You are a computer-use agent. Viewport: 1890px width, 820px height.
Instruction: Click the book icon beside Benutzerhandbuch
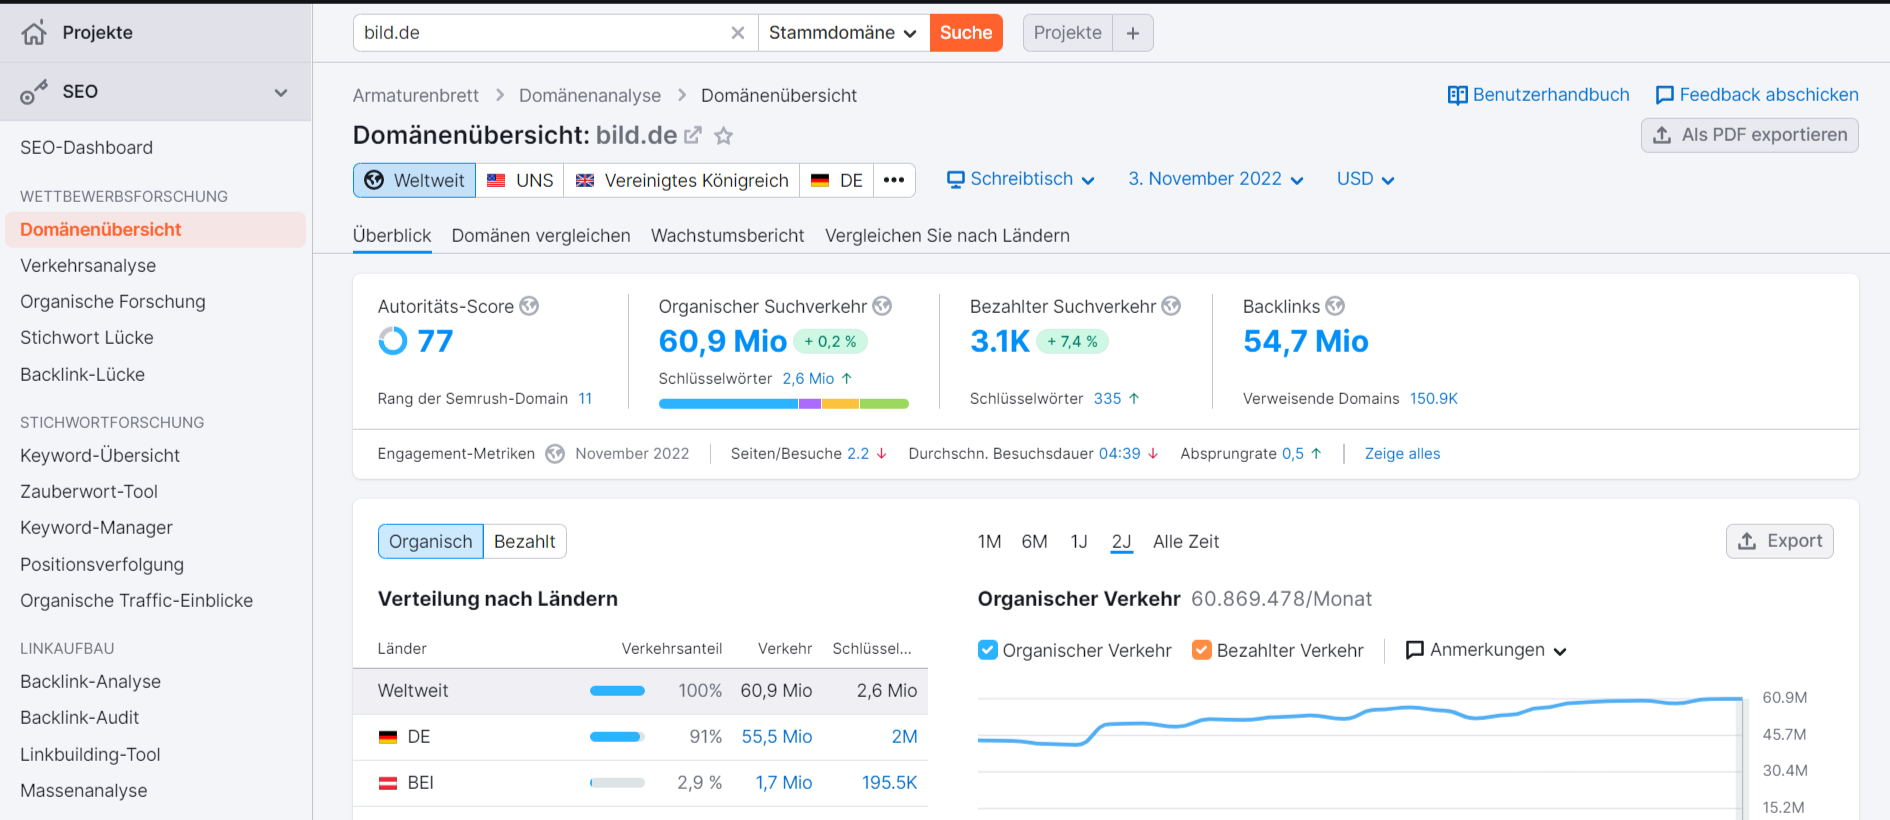click(1458, 95)
